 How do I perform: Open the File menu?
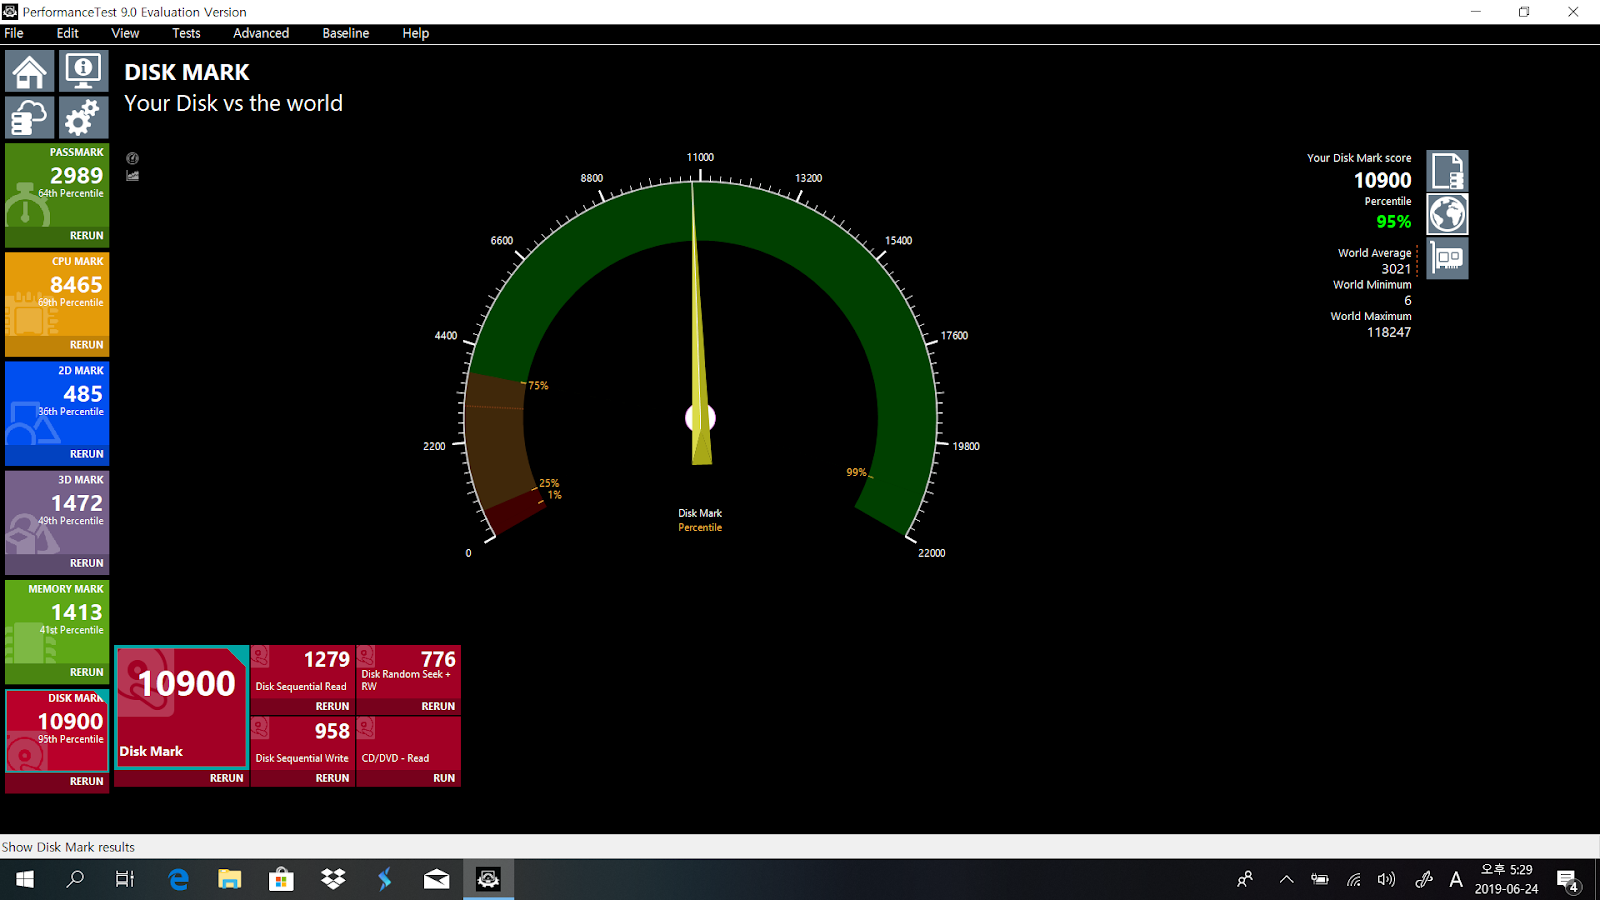[14, 33]
